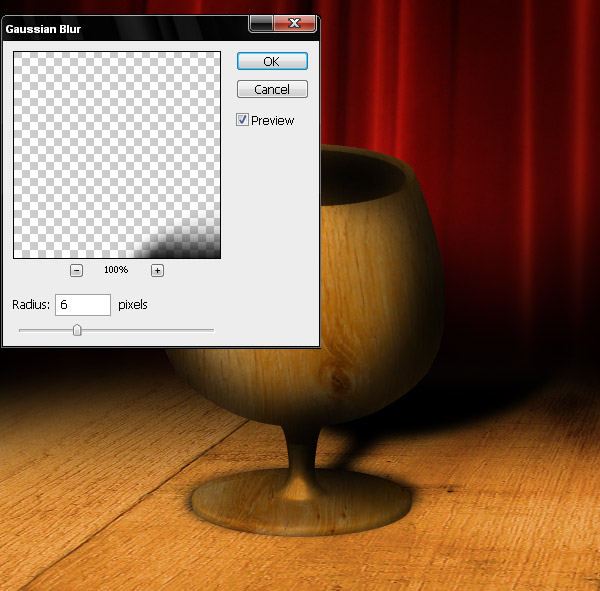The height and width of the screenshot is (591, 600).
Task: Click the 100% zoom level text
Action: [116, 270]
